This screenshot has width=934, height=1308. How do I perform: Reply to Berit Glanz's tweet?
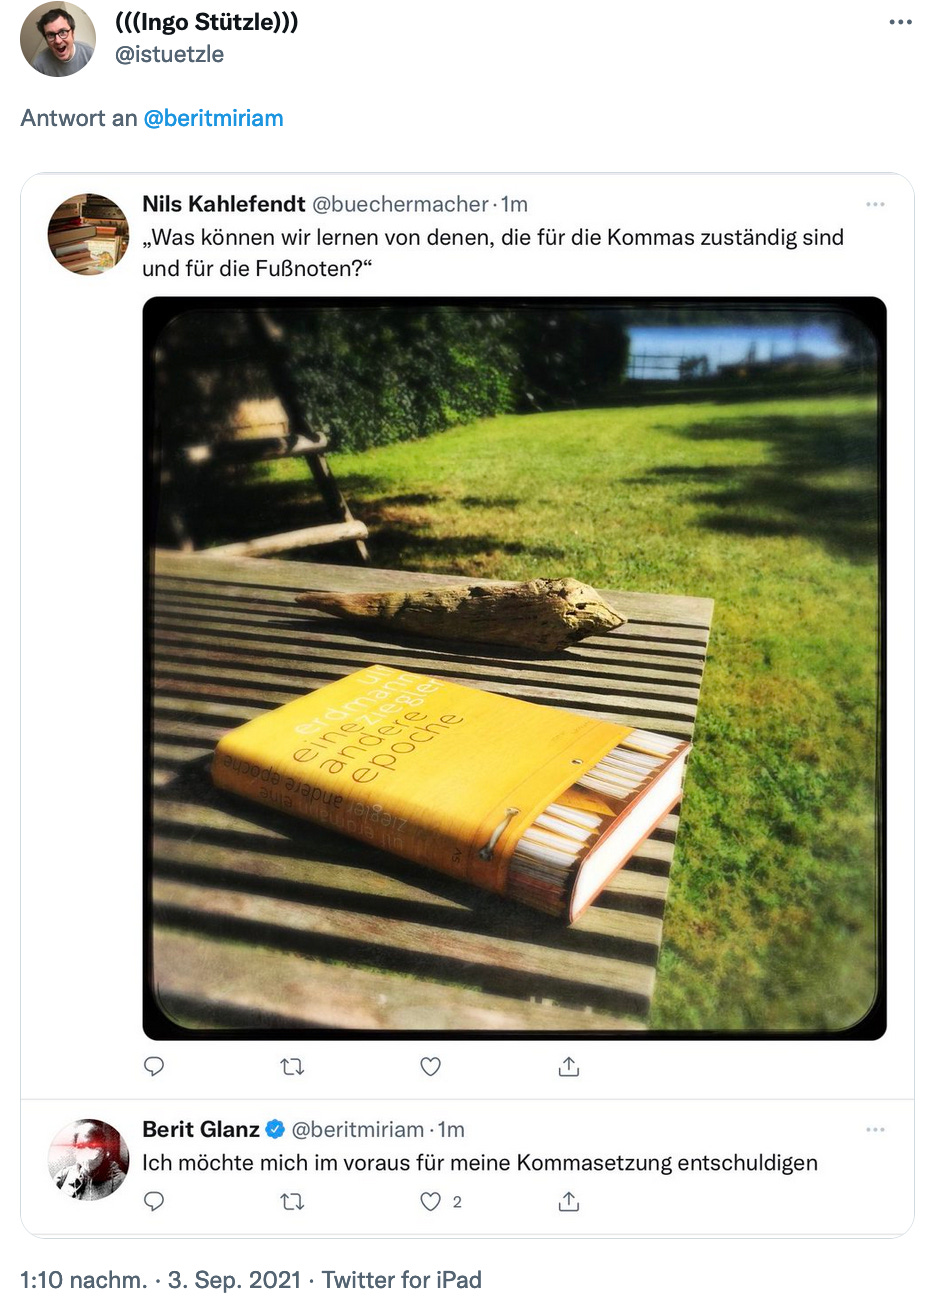[154, 1201]
